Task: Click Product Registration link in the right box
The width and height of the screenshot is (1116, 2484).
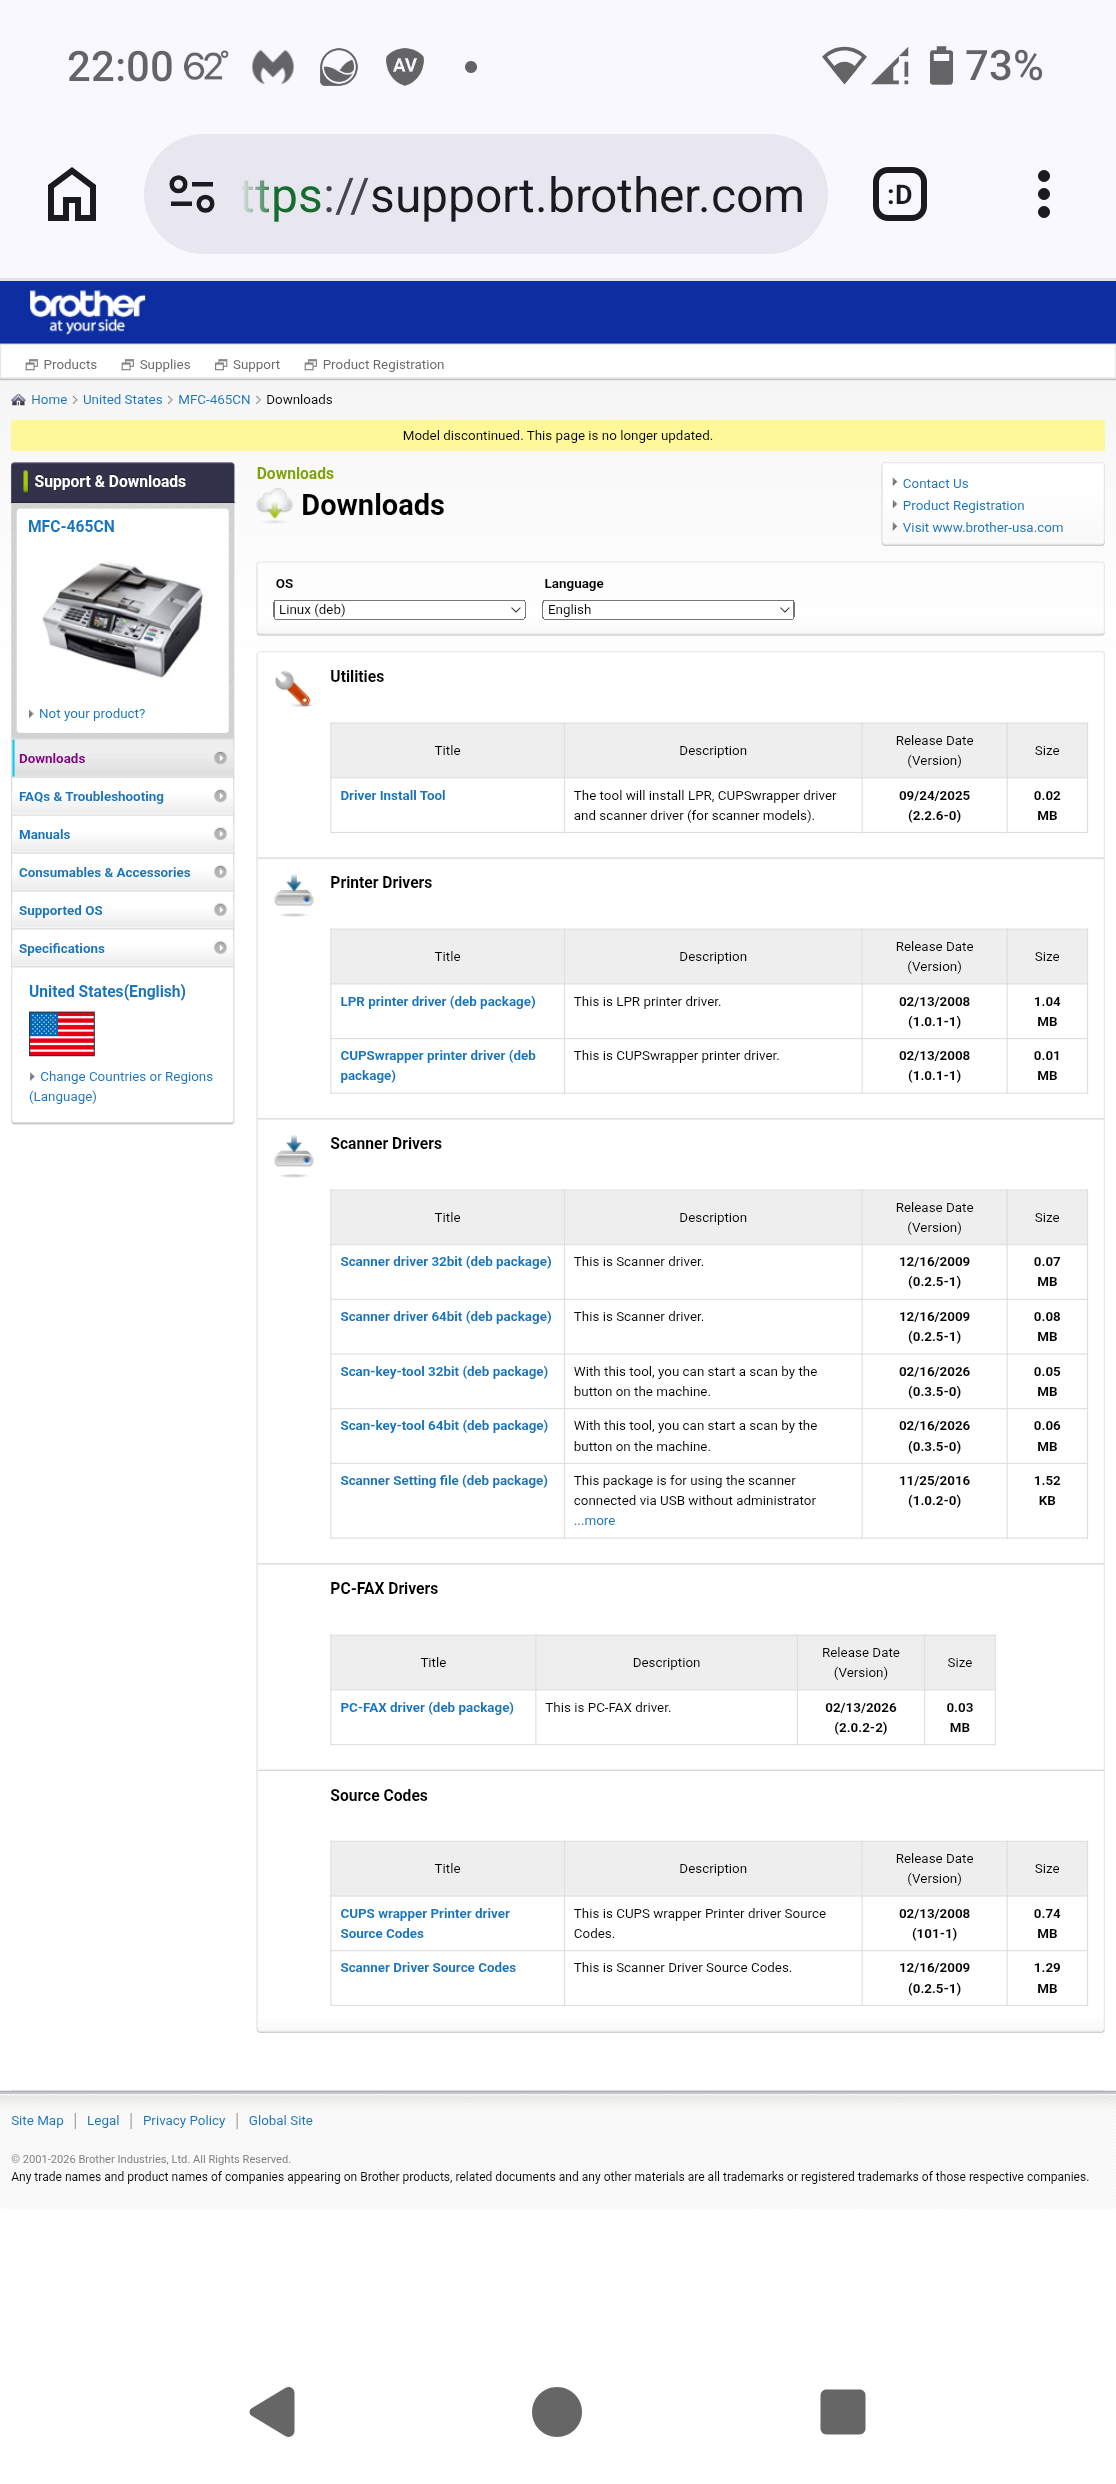Action: point(963,506)
